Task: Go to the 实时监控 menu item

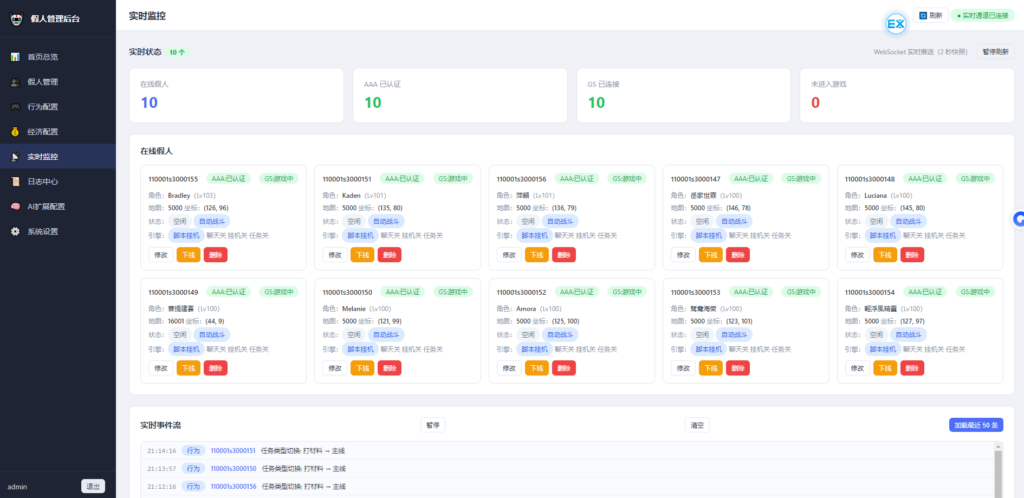Action: tap(57, 157)
